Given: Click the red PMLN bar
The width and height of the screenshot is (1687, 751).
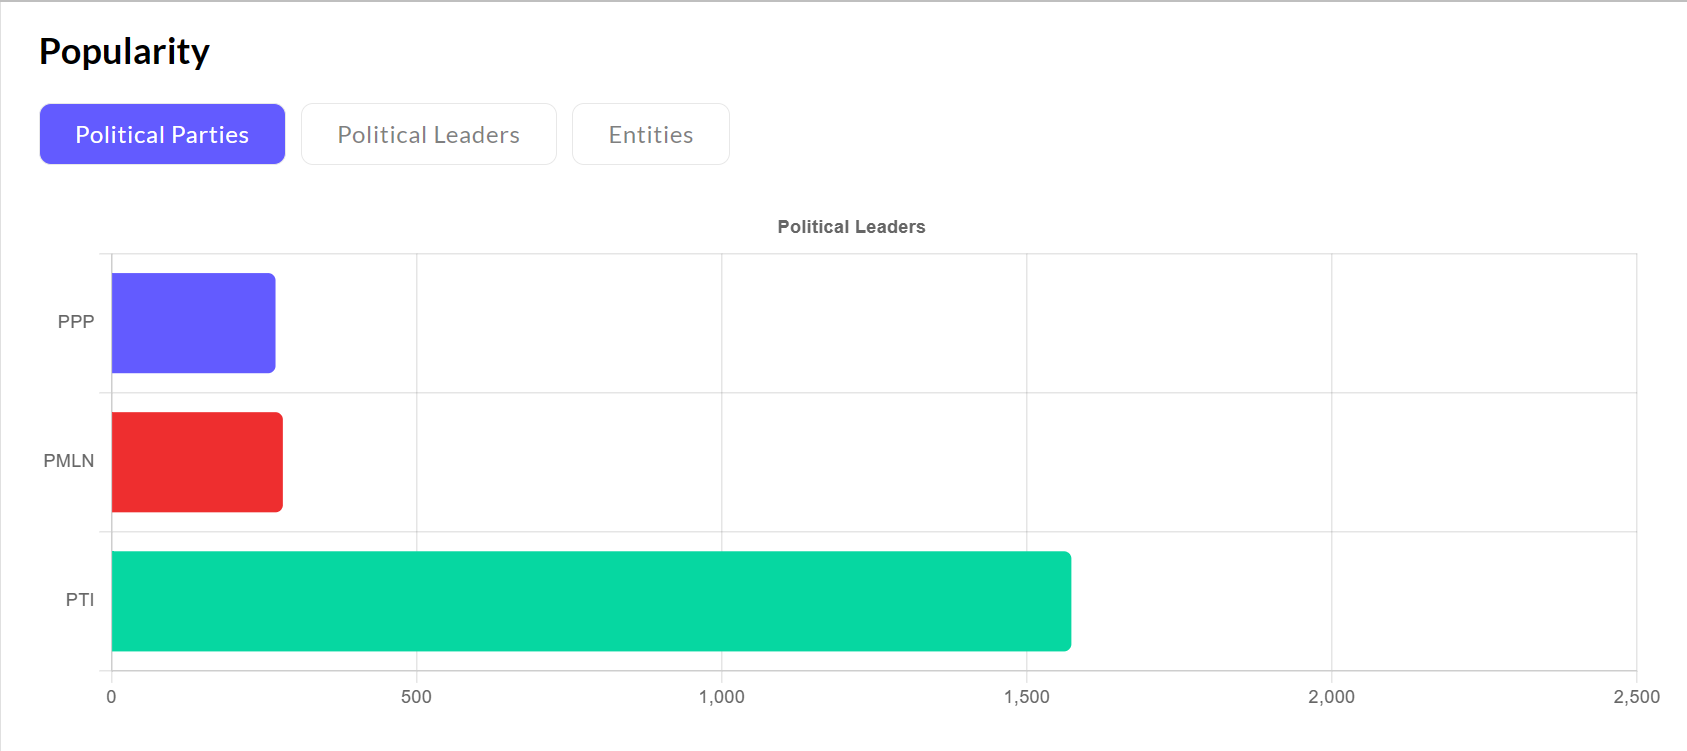Looking at the screenshot, I should [x=197, y=462].
